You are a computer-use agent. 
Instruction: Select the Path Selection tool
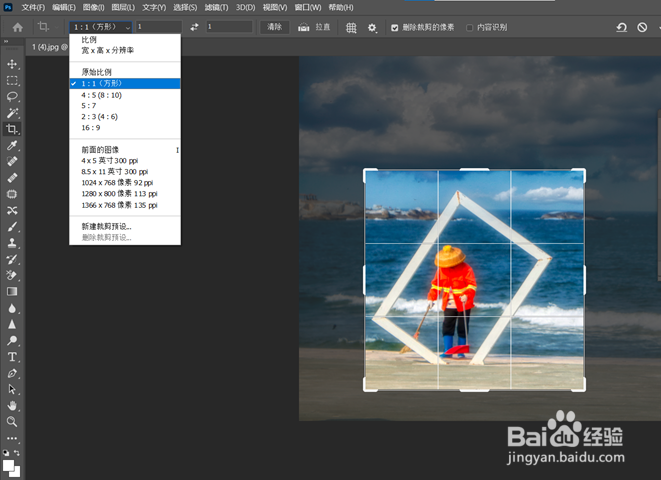tap(12, 389)
